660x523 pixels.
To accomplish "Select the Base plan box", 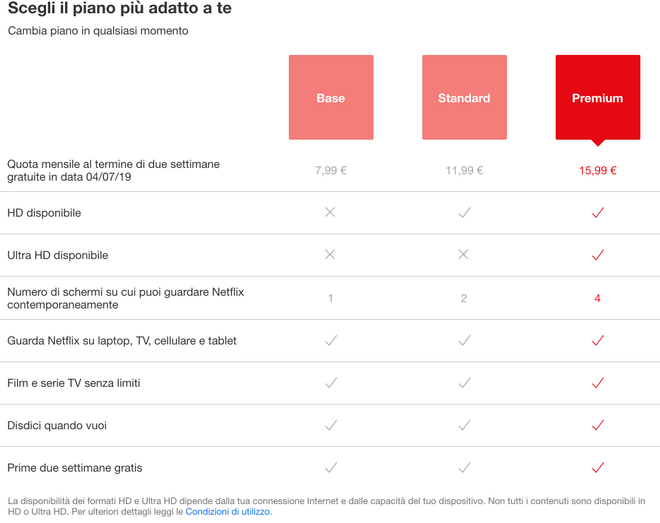I will click(331, 97).
